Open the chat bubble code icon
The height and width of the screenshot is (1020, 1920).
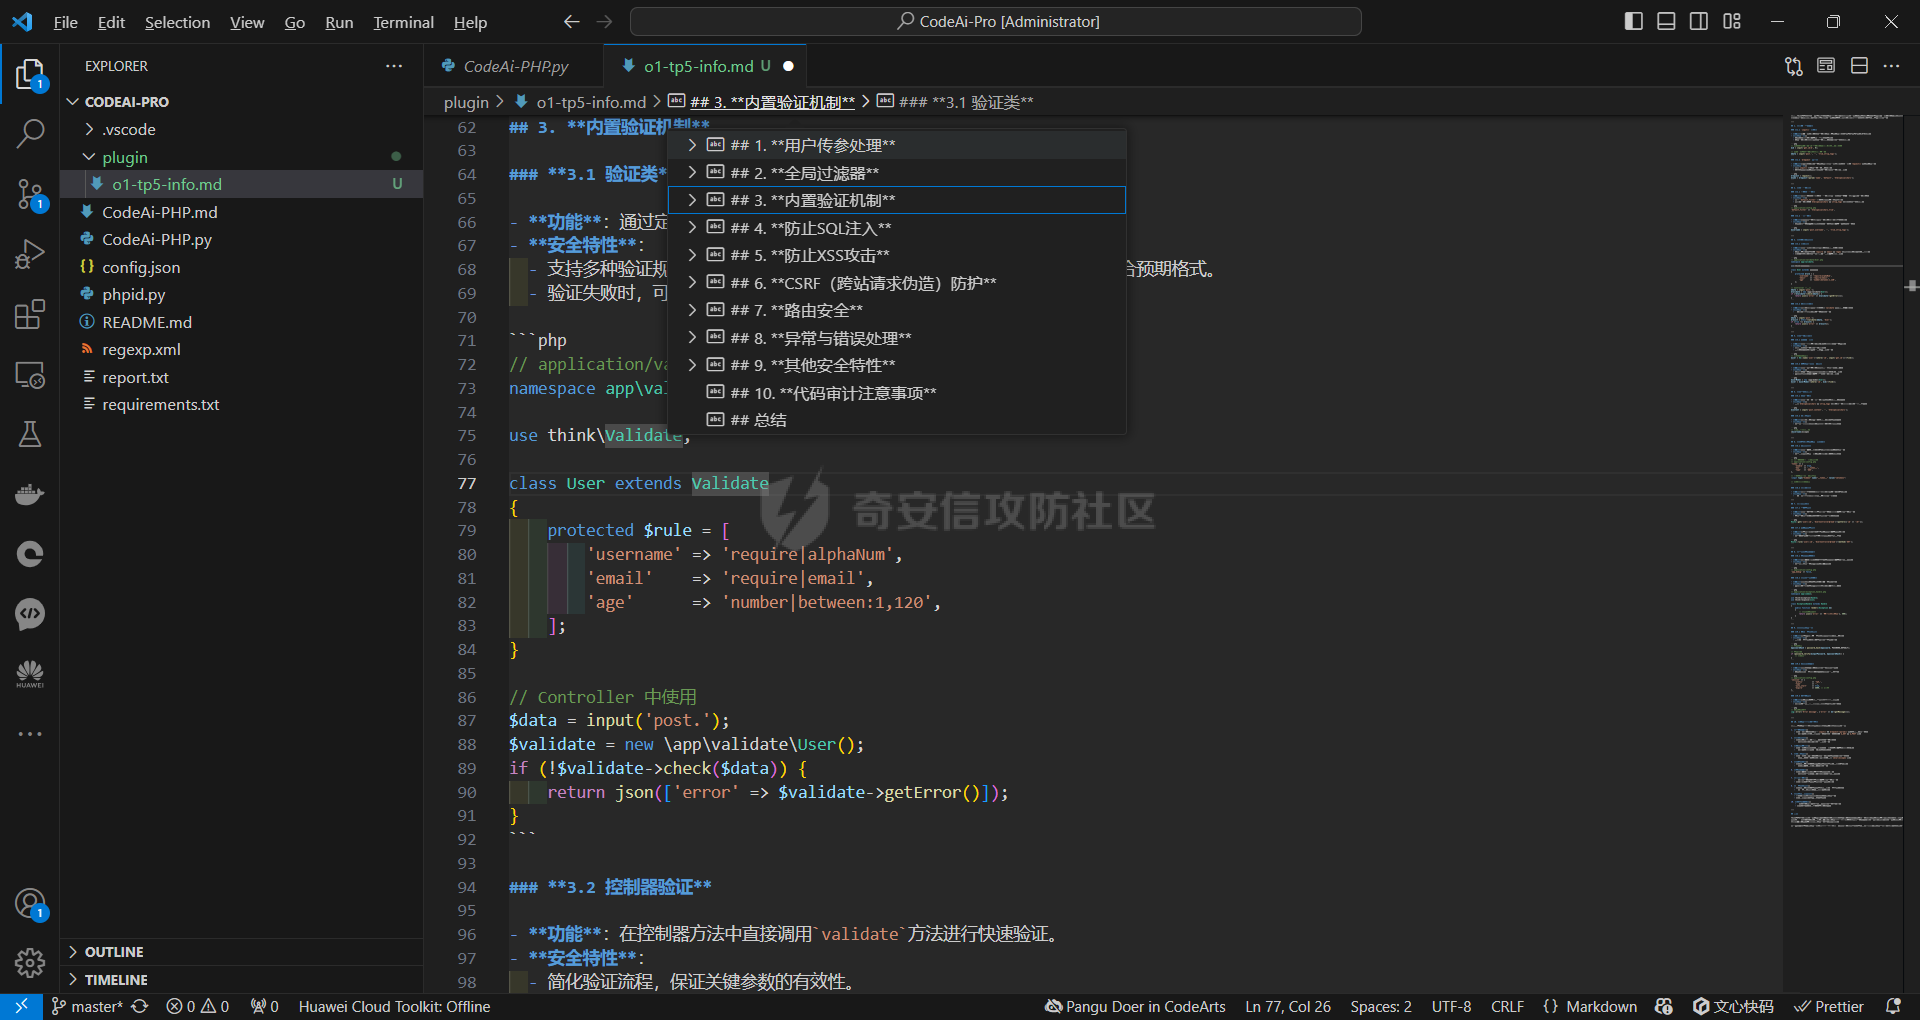(x=30, y=614)
